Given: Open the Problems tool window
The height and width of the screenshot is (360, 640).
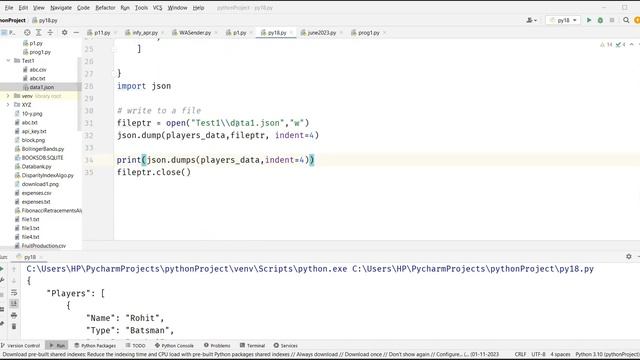Looking at the screenshot, I should click(217, 345).
